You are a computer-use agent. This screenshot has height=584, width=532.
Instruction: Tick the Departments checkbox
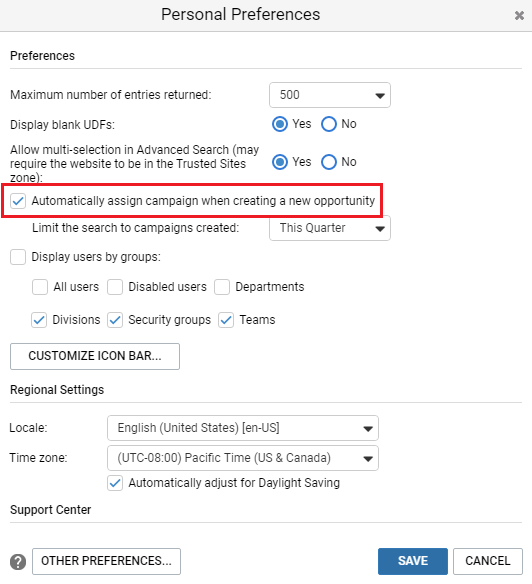pyautogui.click(x=222, y=287)
